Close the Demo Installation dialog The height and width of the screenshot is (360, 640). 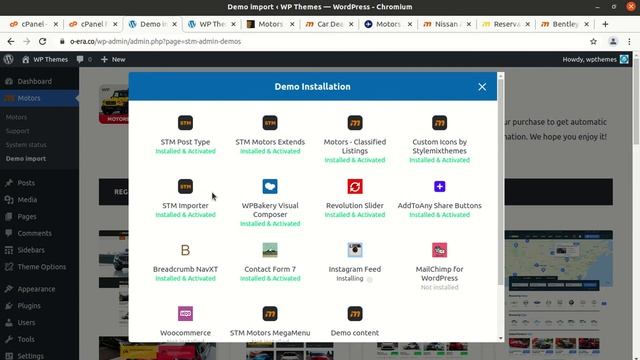(x=482, y=87)
